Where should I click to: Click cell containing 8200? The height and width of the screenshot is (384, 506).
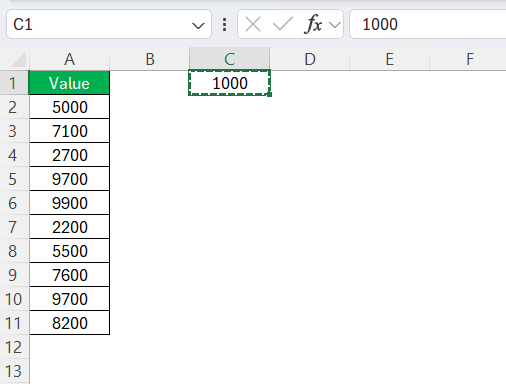pyautogui.click(x=69, y=323)
